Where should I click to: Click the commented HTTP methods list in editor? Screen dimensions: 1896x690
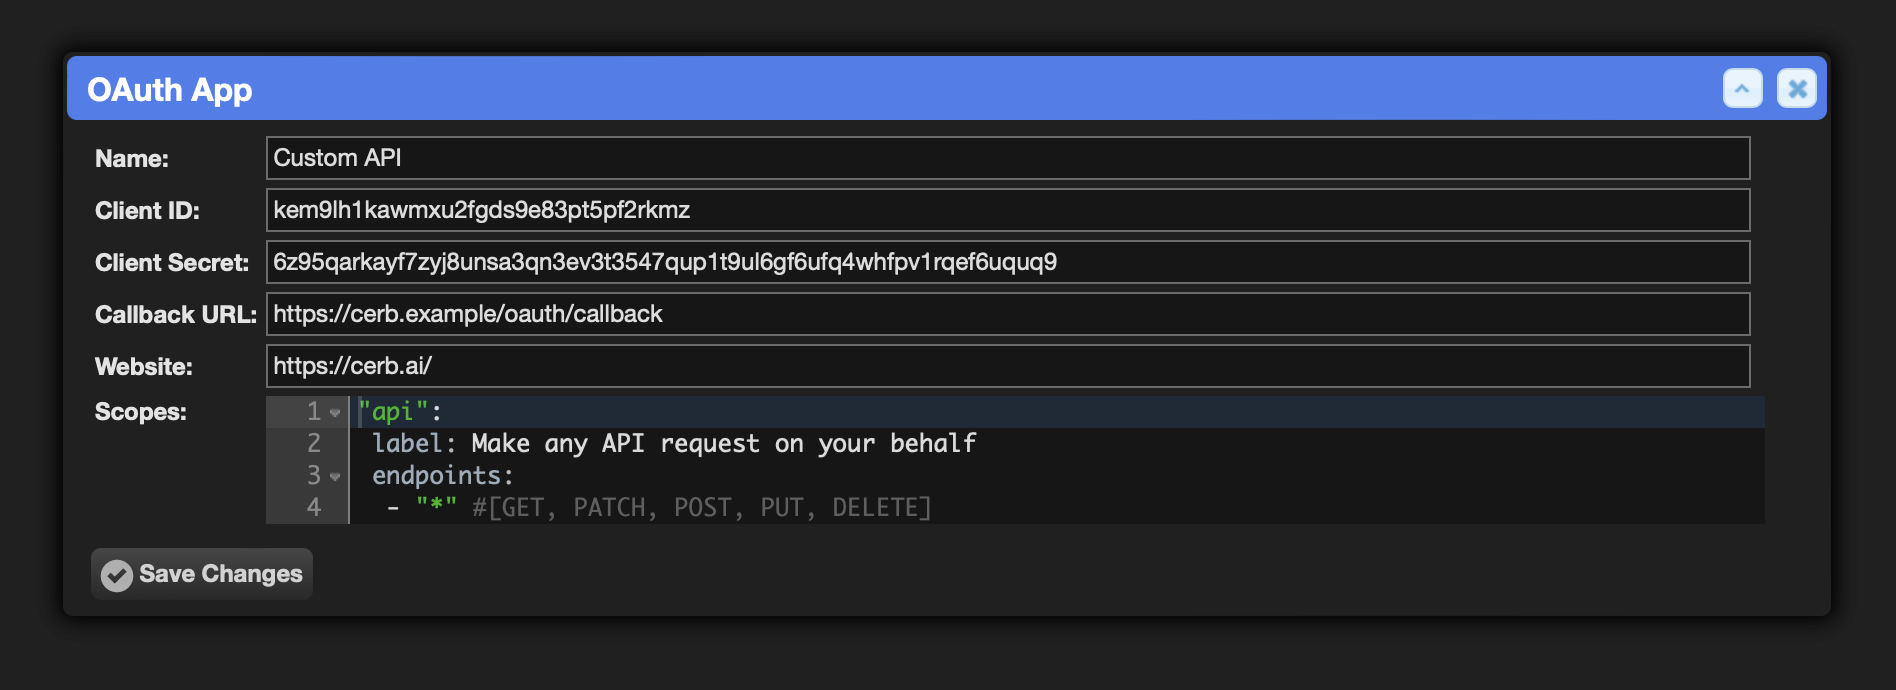pyautogui.click(x=702, y=508)
